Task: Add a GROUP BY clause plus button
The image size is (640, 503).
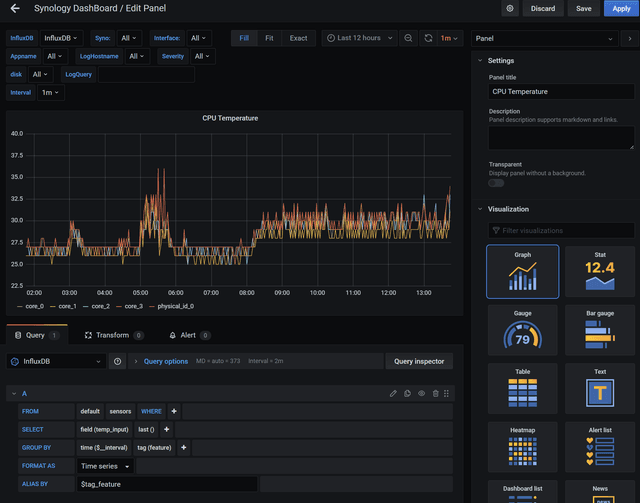Action: coord(184,448)
